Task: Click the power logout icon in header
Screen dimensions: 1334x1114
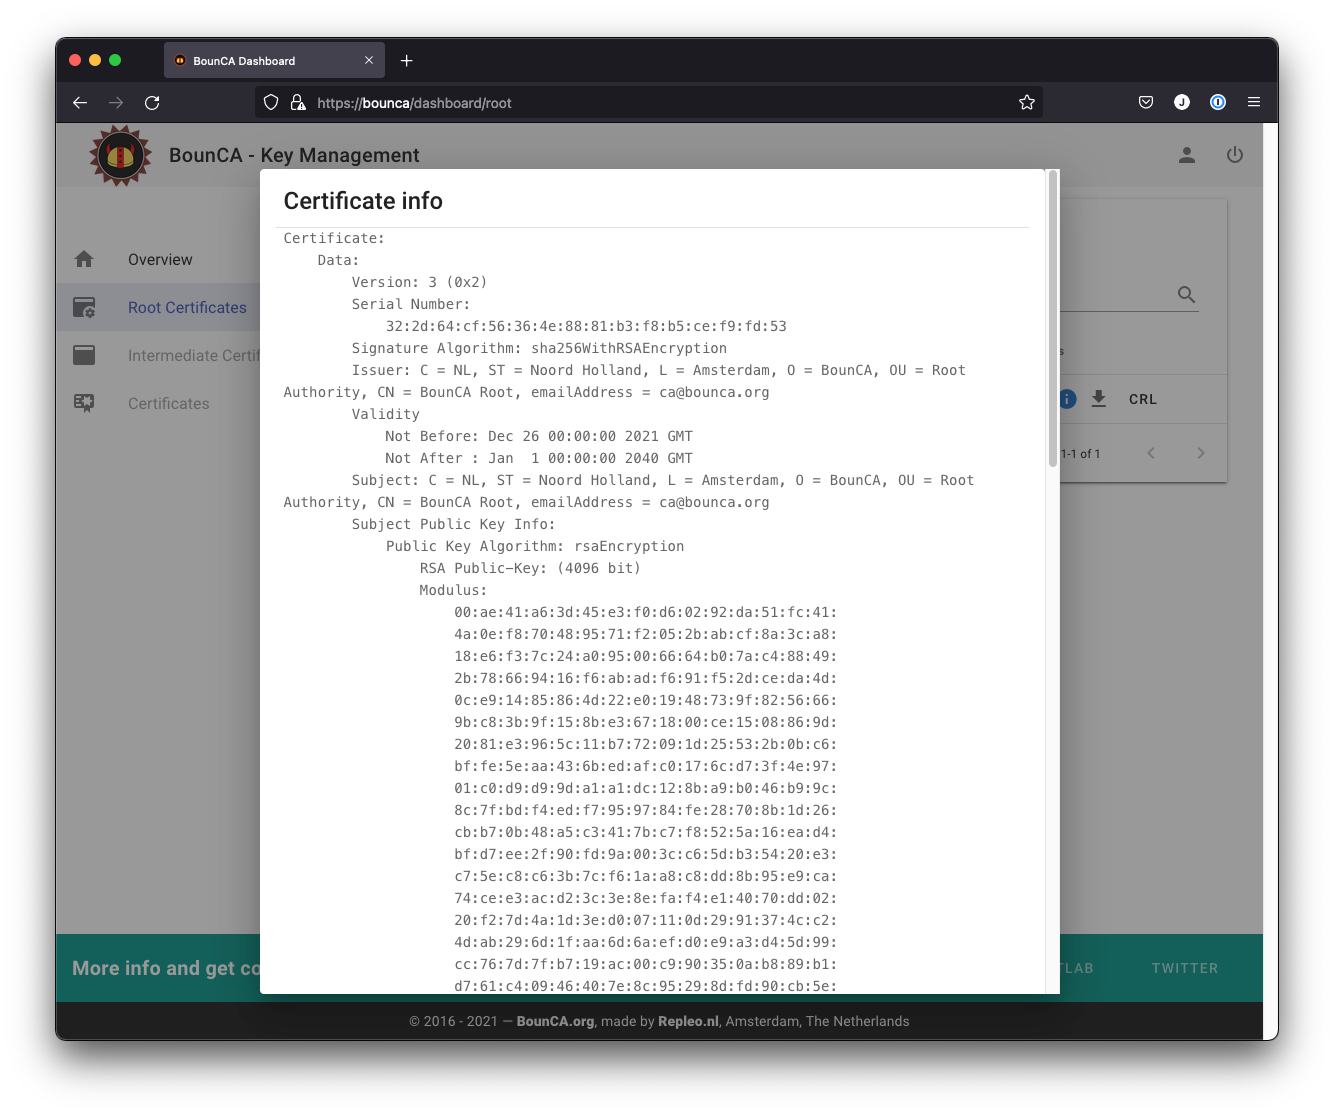Action: pos(1235,155)
